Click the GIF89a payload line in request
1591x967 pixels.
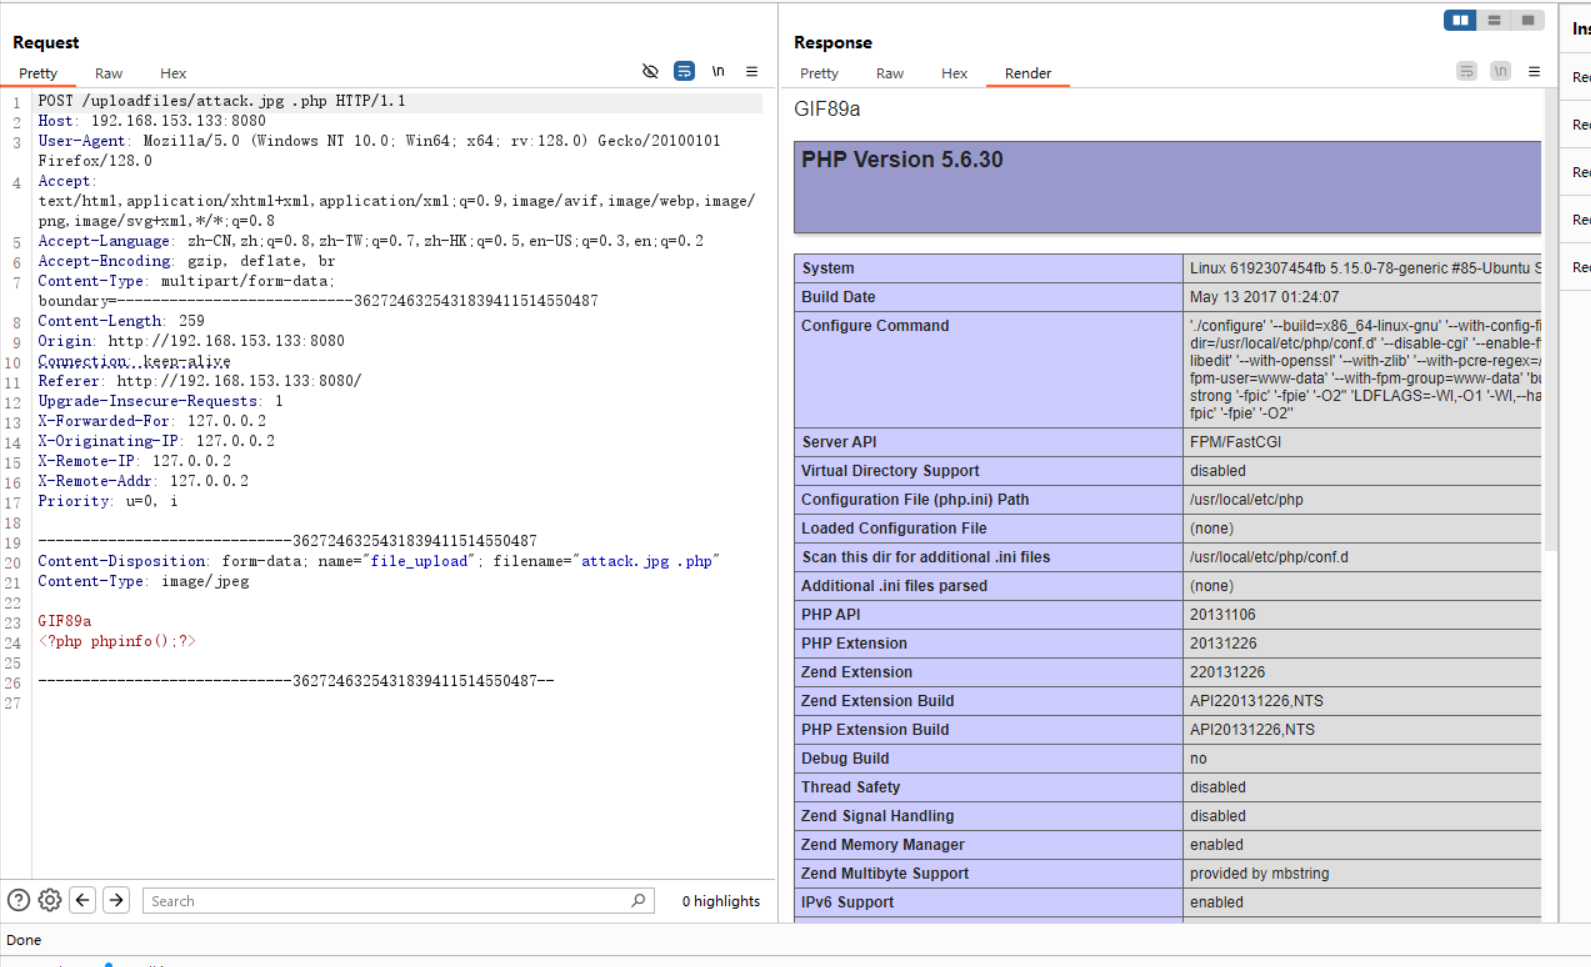65,621
